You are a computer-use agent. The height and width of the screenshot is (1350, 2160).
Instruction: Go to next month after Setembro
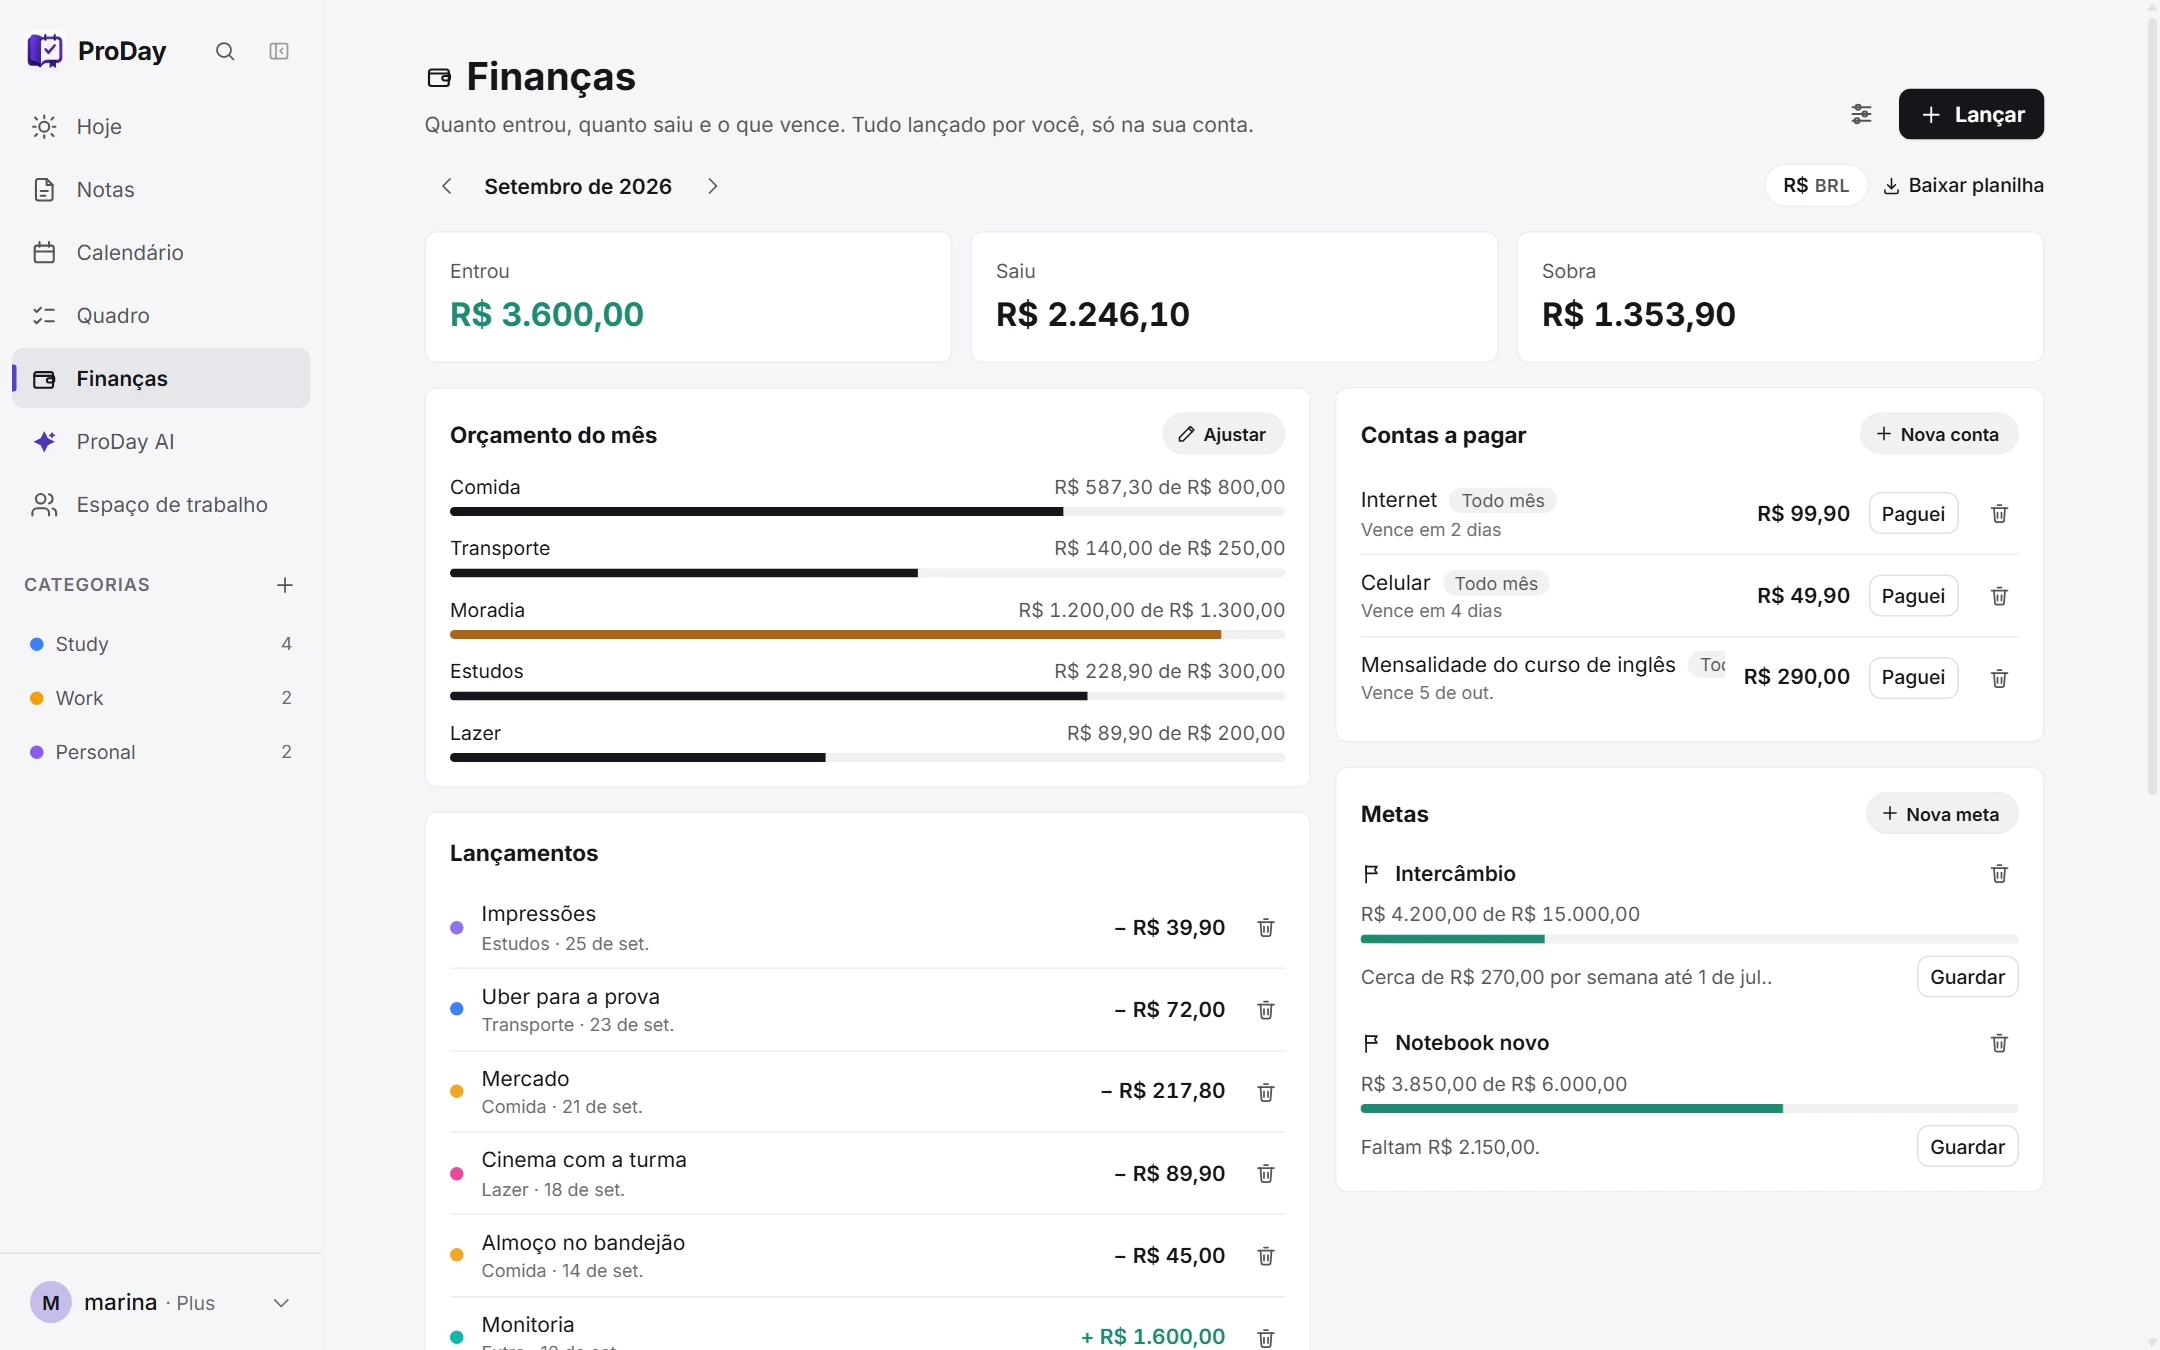(x=712, y=186)
